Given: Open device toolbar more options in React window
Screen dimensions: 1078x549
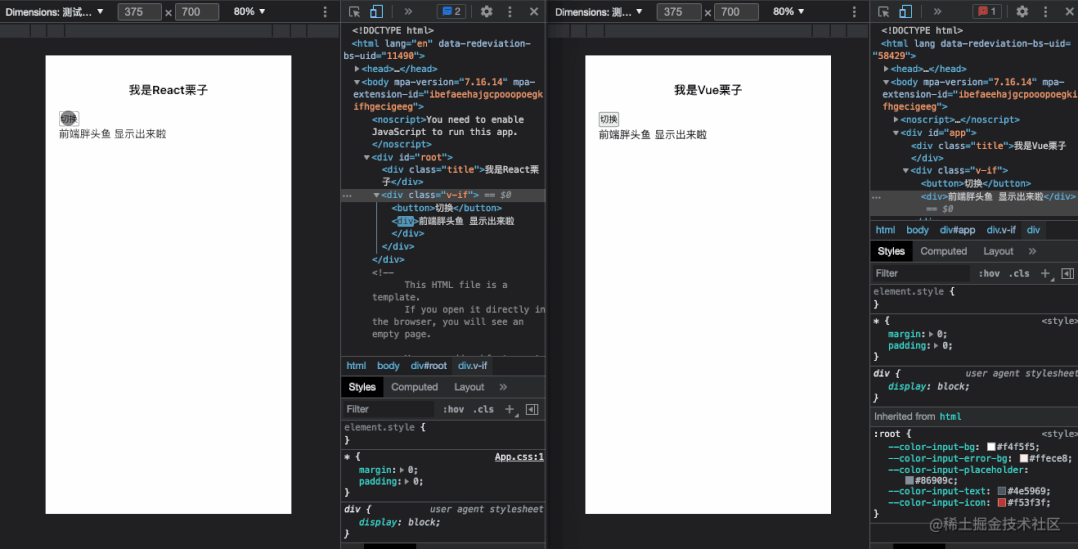Looking at the screenshot, I should [x=325, y=12].
